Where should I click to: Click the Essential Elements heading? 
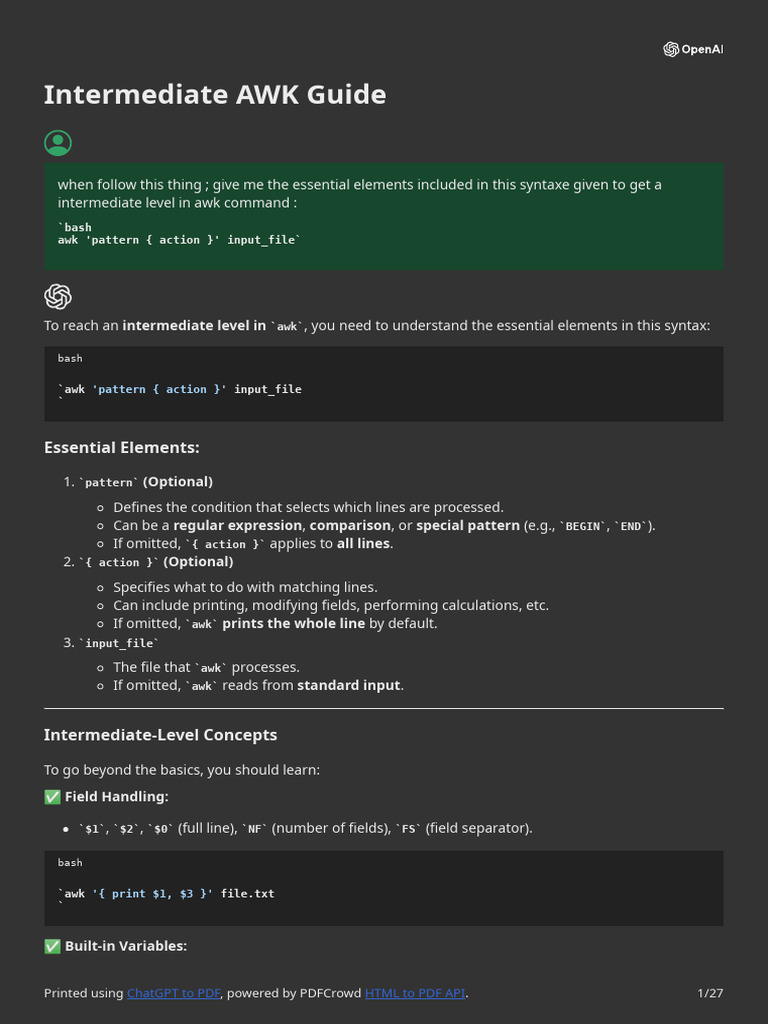[x=122, y=448]
